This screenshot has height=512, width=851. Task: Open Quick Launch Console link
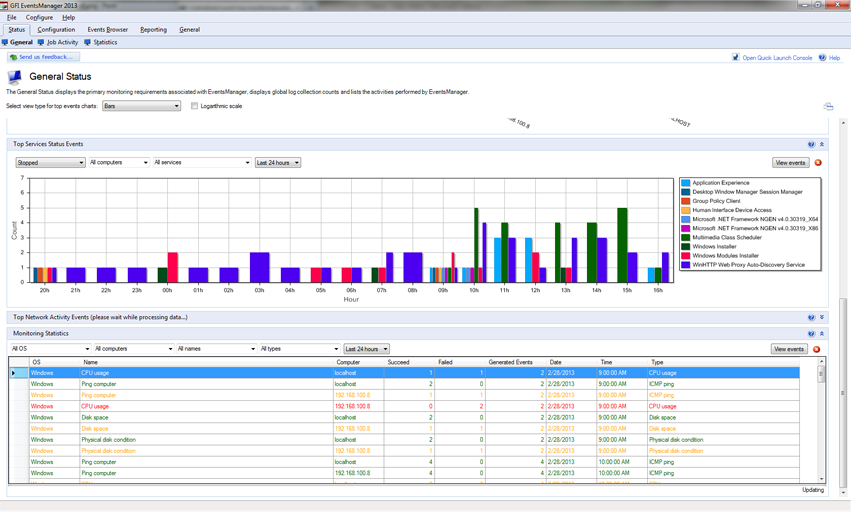point(777,58)
